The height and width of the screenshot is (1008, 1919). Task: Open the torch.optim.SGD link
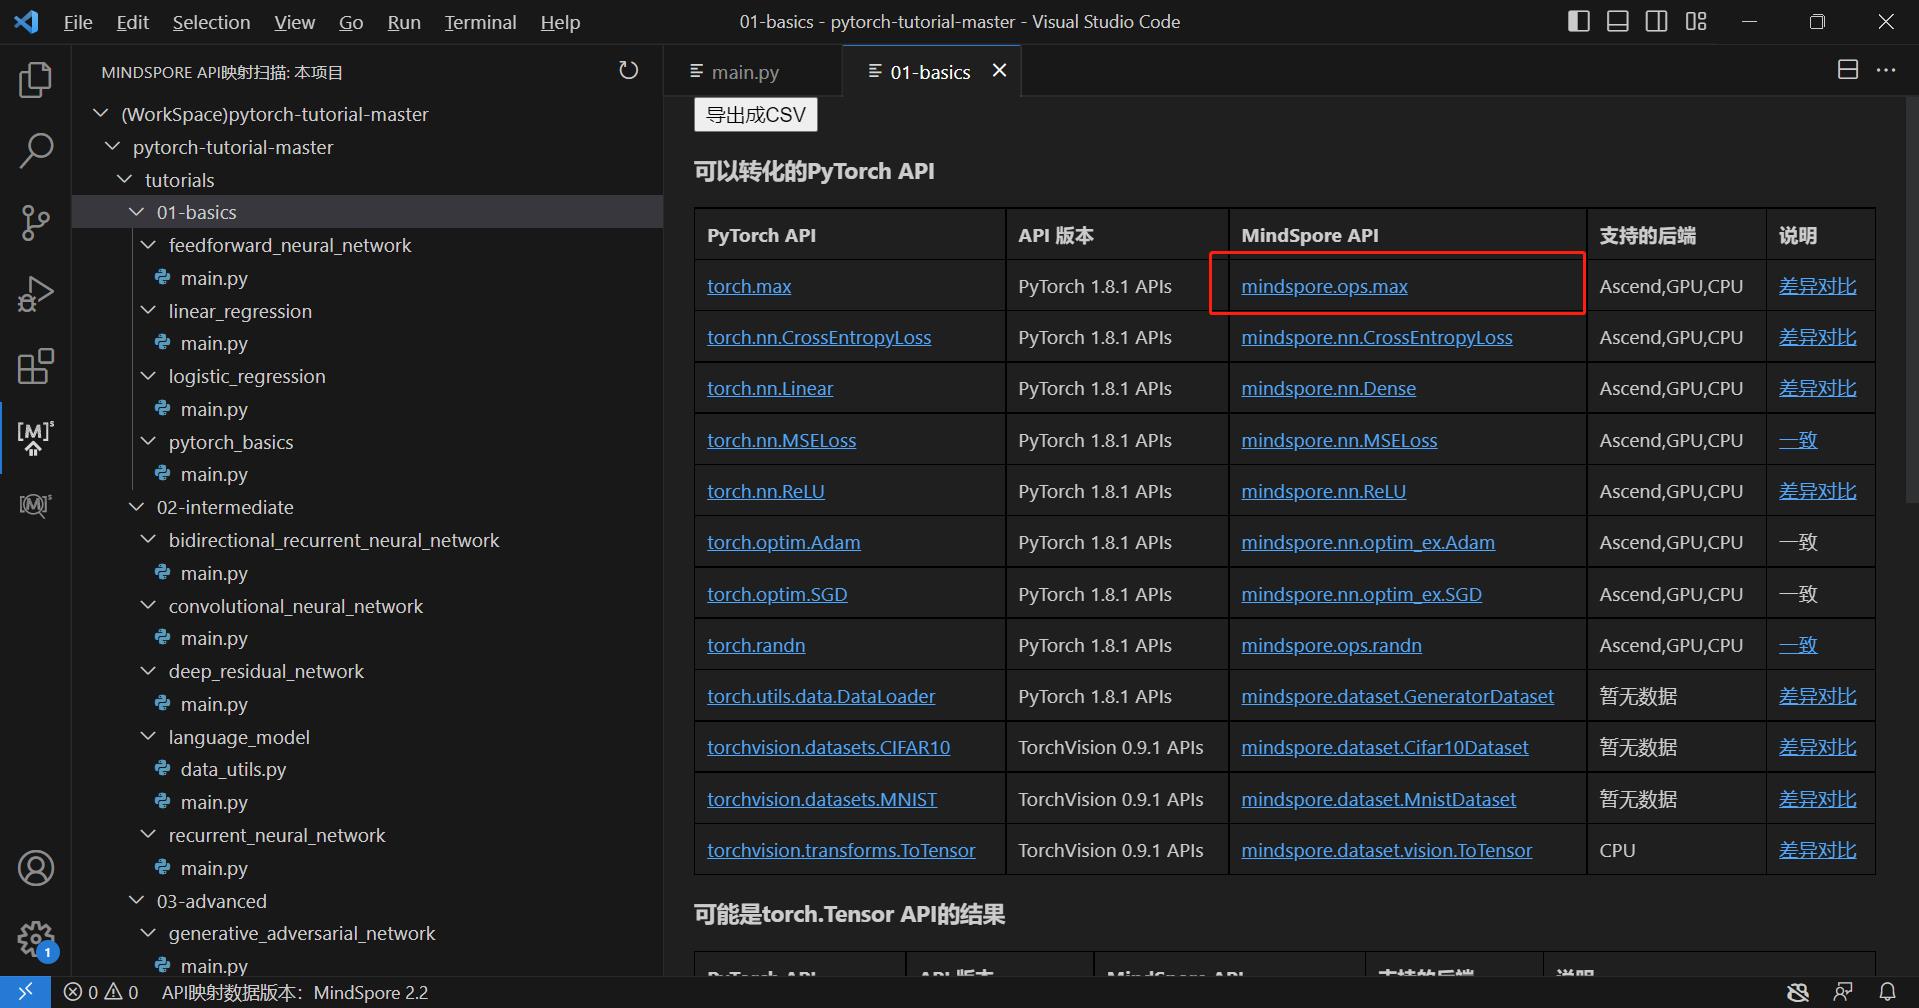[777, 594]
